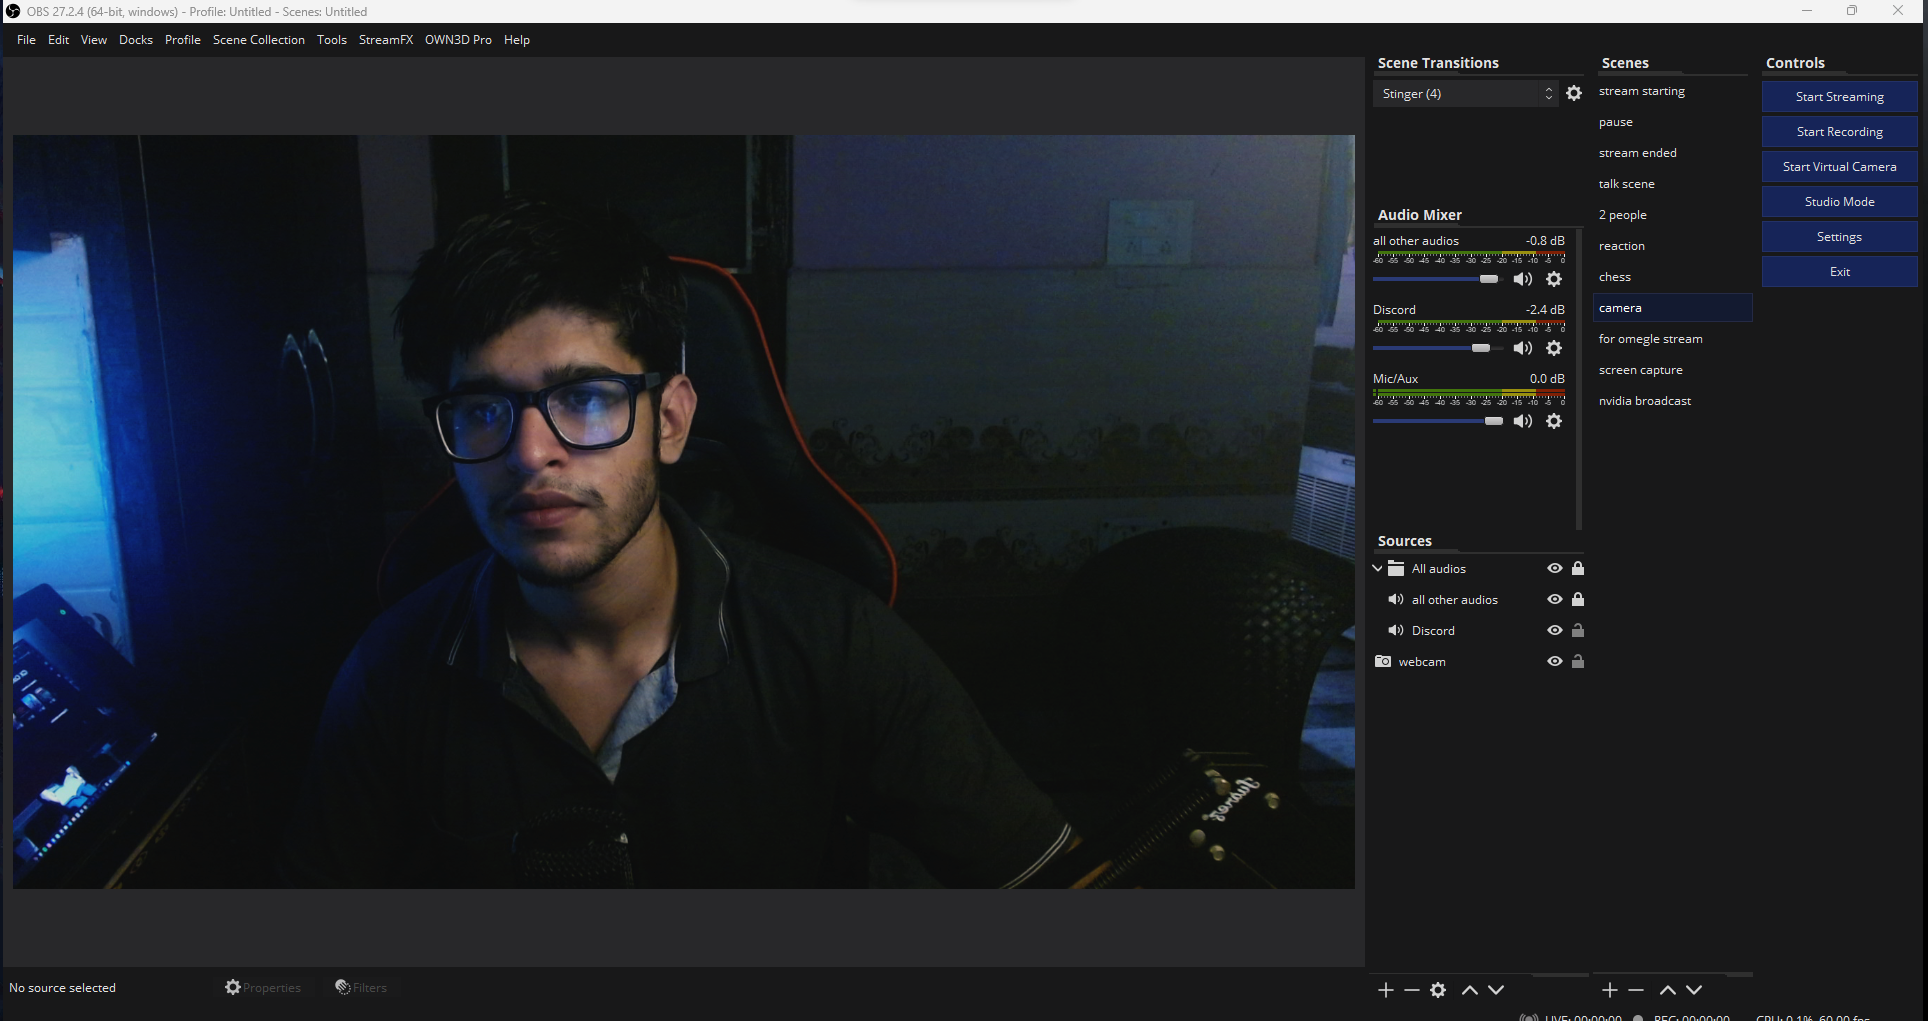This screenshot has width=1928, height=1021.
Task: Lock the Discord source
Action: pos(1578,630)
